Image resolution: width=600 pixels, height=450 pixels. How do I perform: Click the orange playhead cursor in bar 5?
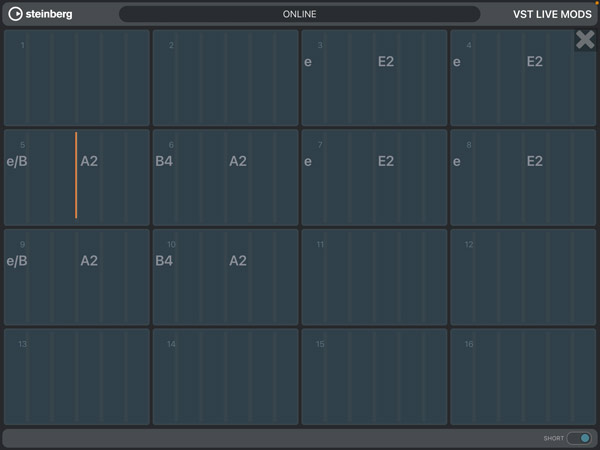point(76,175)
